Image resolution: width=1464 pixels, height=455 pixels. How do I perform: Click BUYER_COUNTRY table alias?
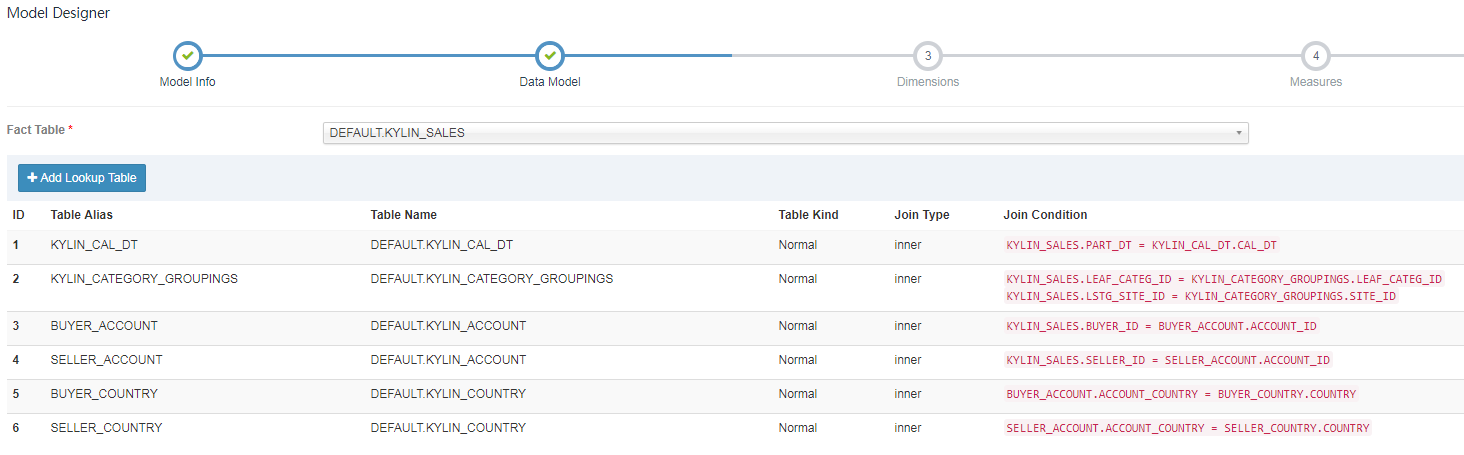click(x=104, y=394)
